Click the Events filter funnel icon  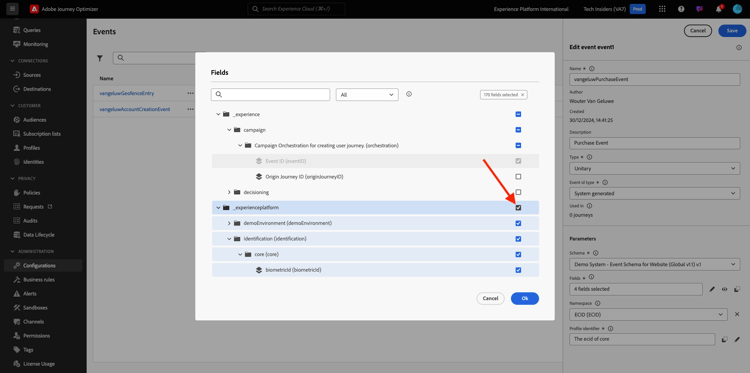[100, 58]
